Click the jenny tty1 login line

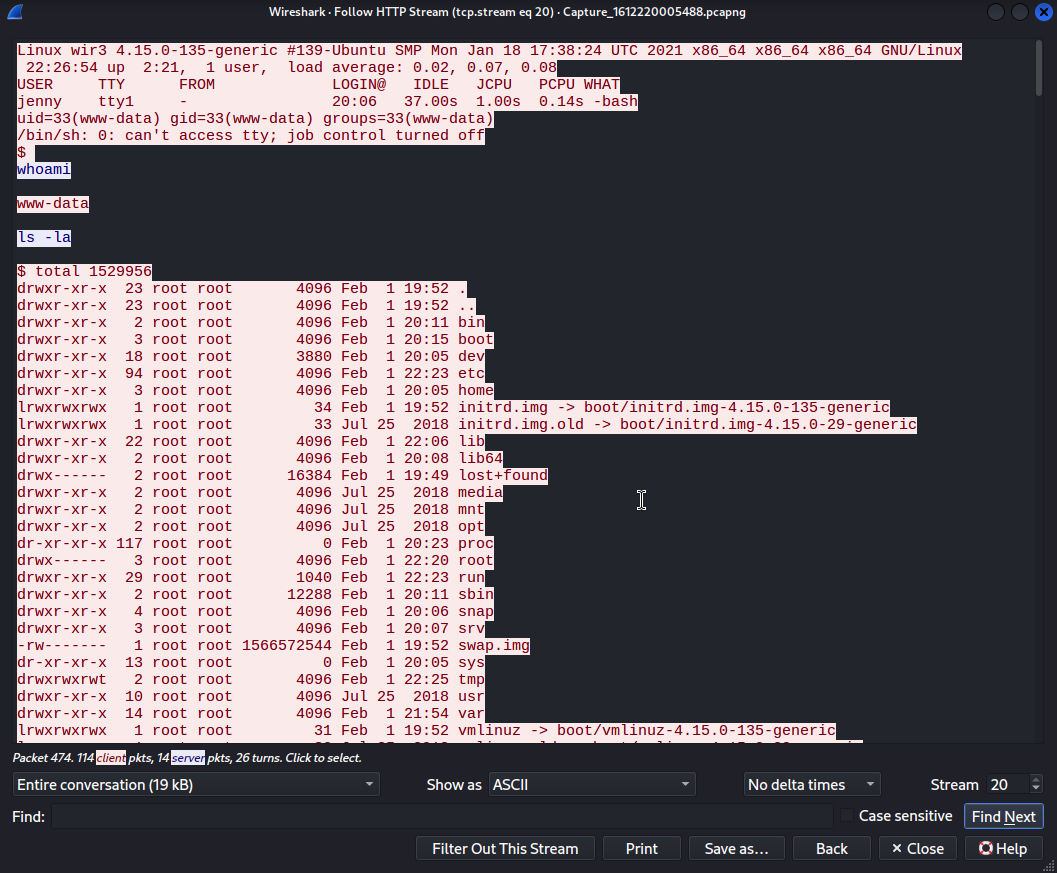click(x=327, y=101)
